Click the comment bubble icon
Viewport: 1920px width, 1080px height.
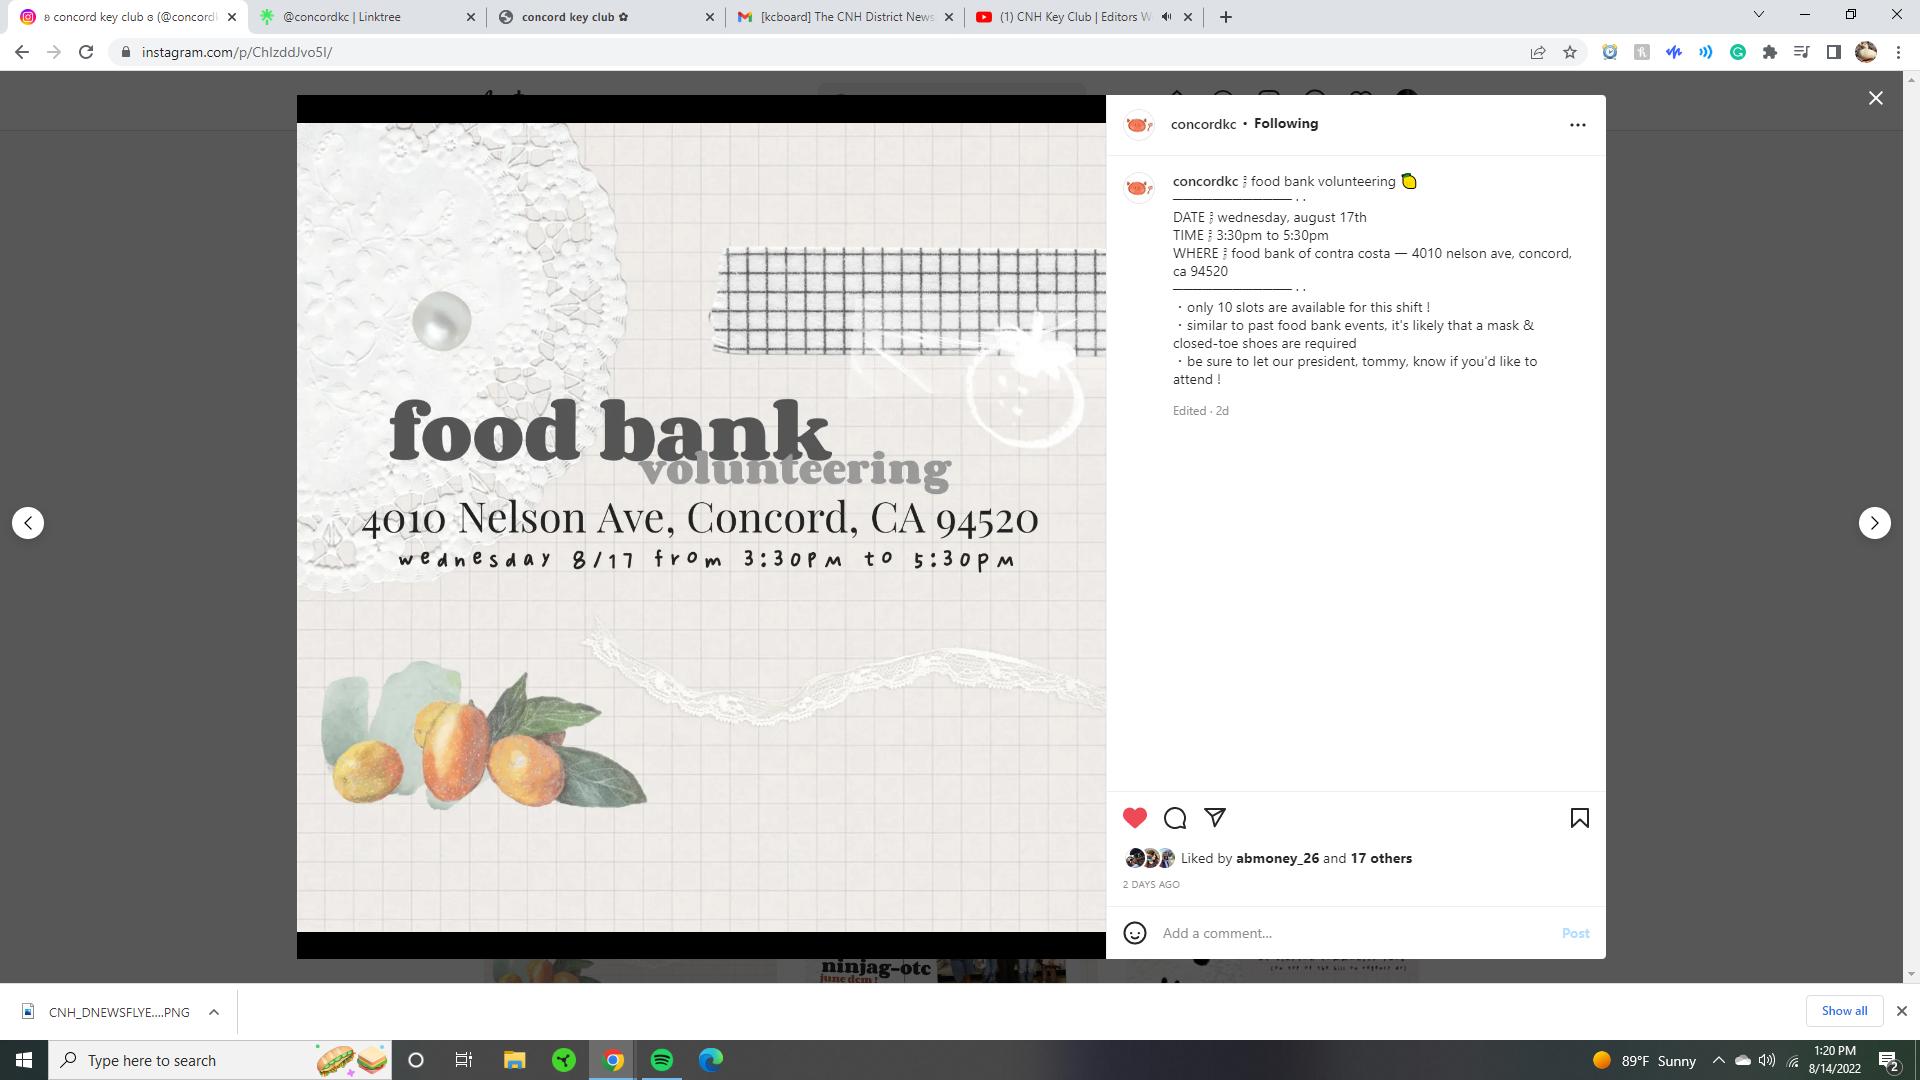click(x=1175, y=818)
